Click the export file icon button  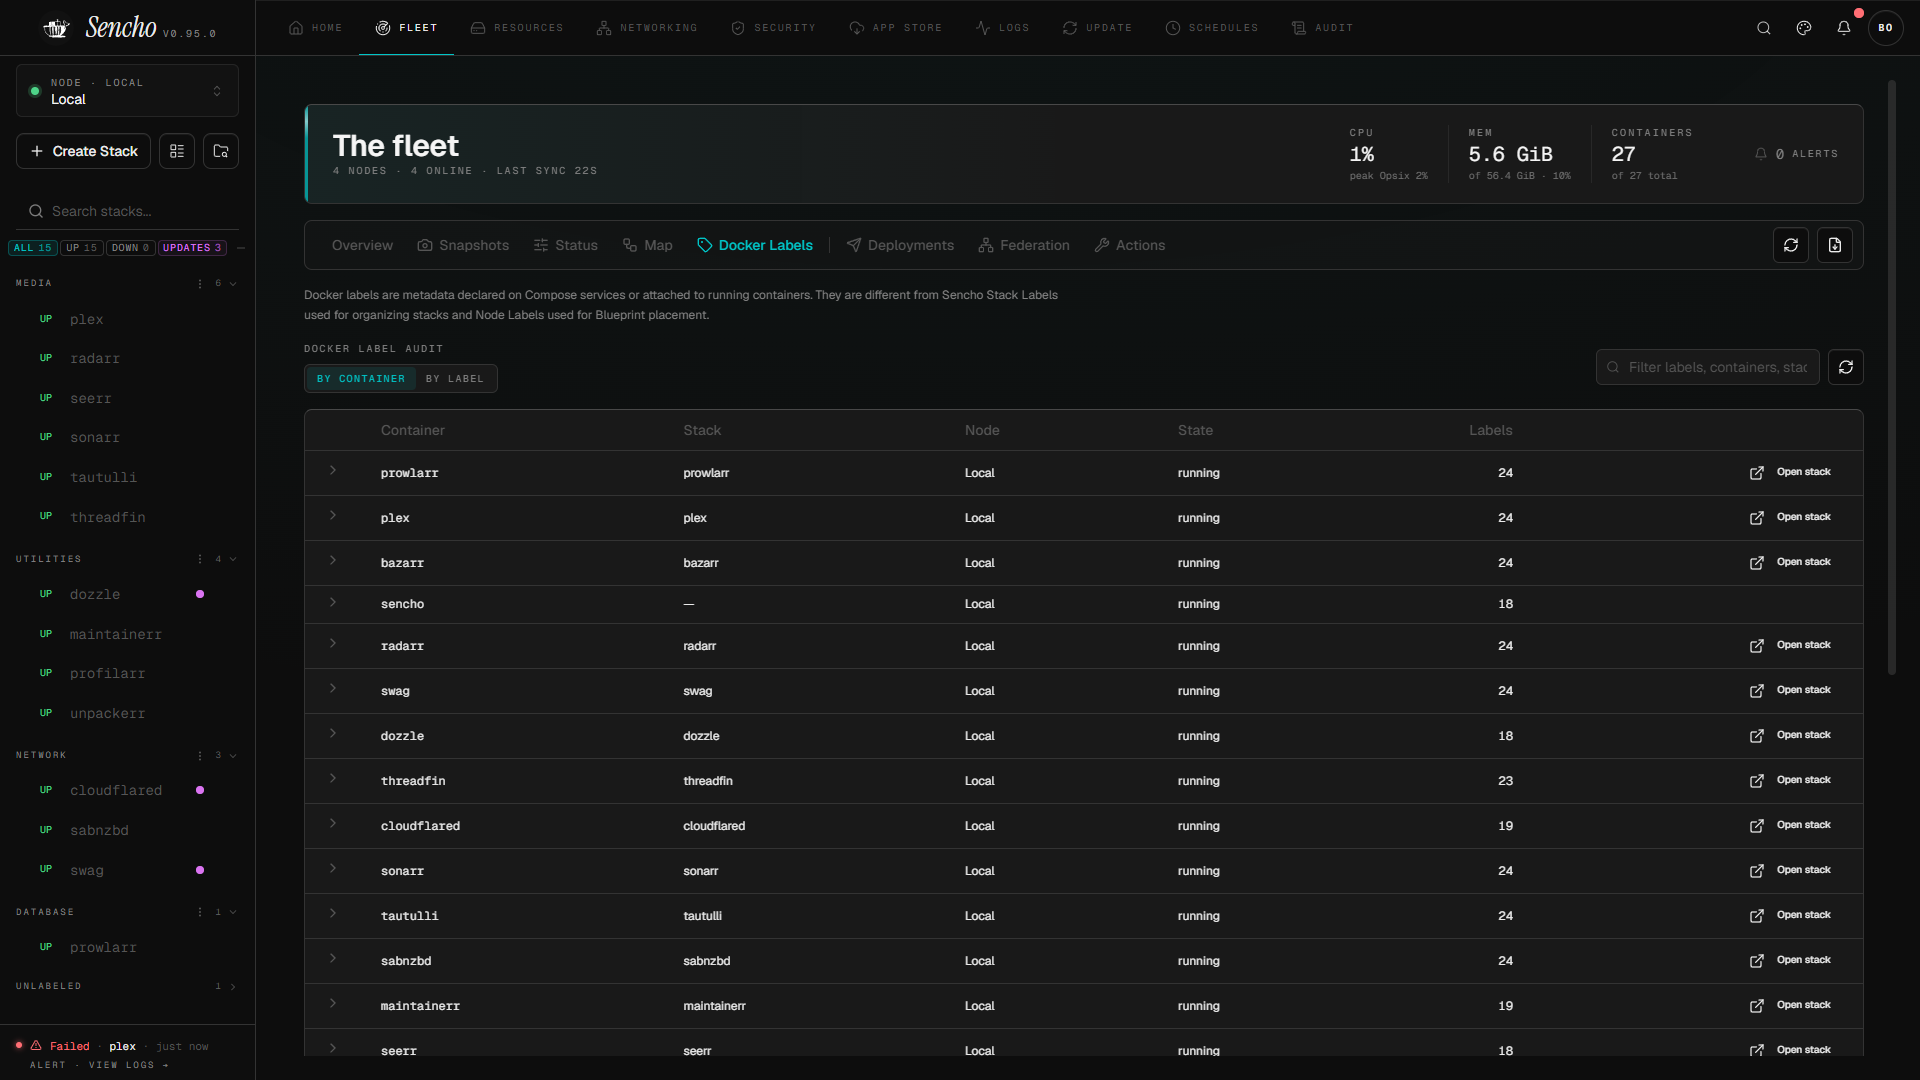tap(1835, 245)
